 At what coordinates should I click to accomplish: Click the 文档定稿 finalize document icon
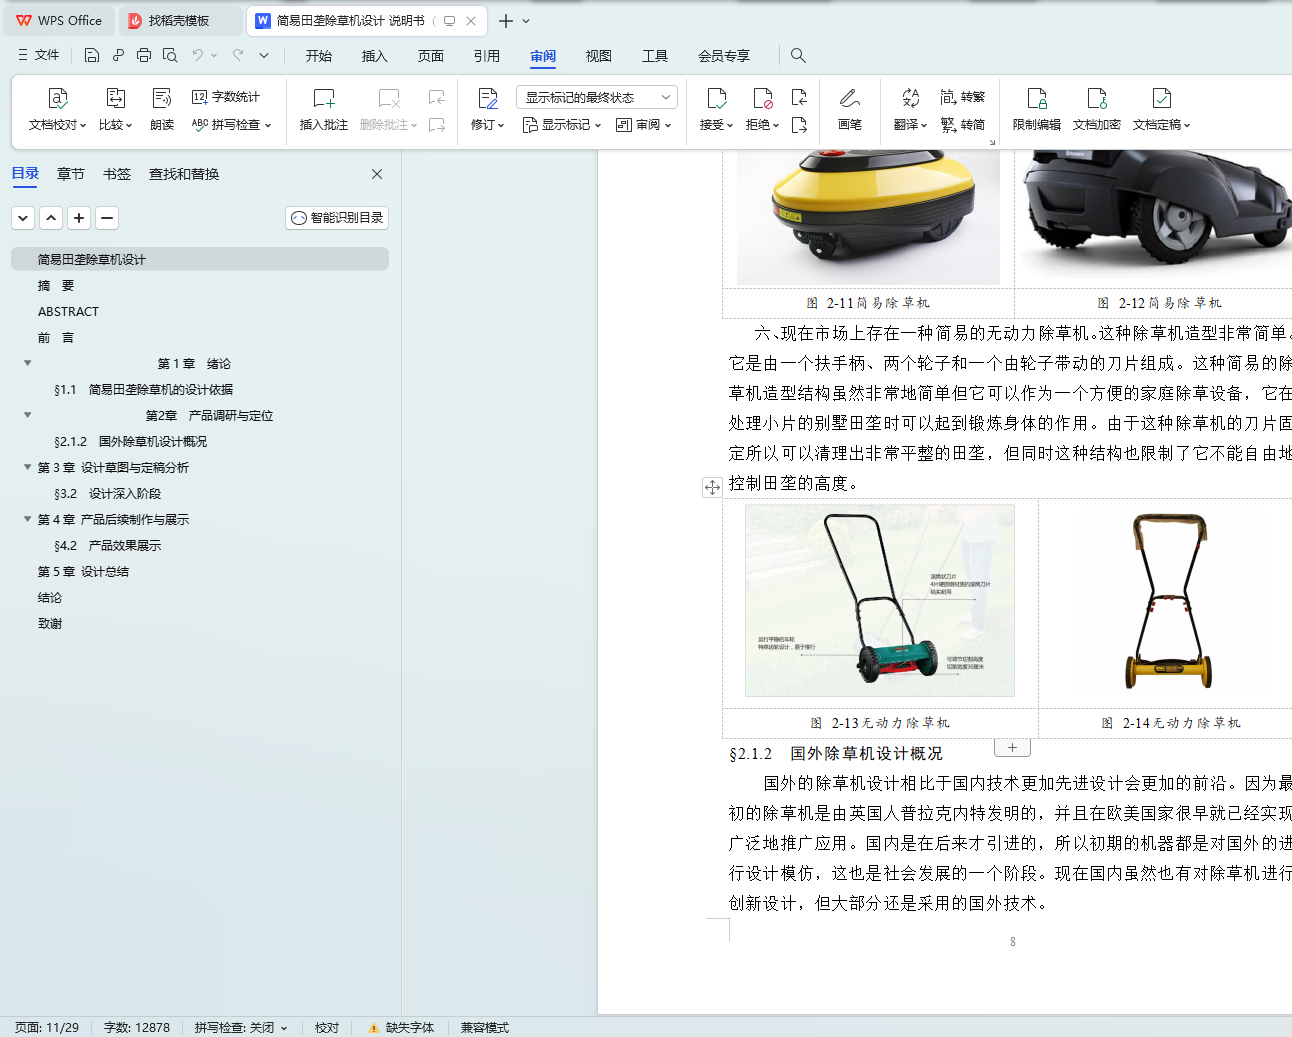point(1162,98)
